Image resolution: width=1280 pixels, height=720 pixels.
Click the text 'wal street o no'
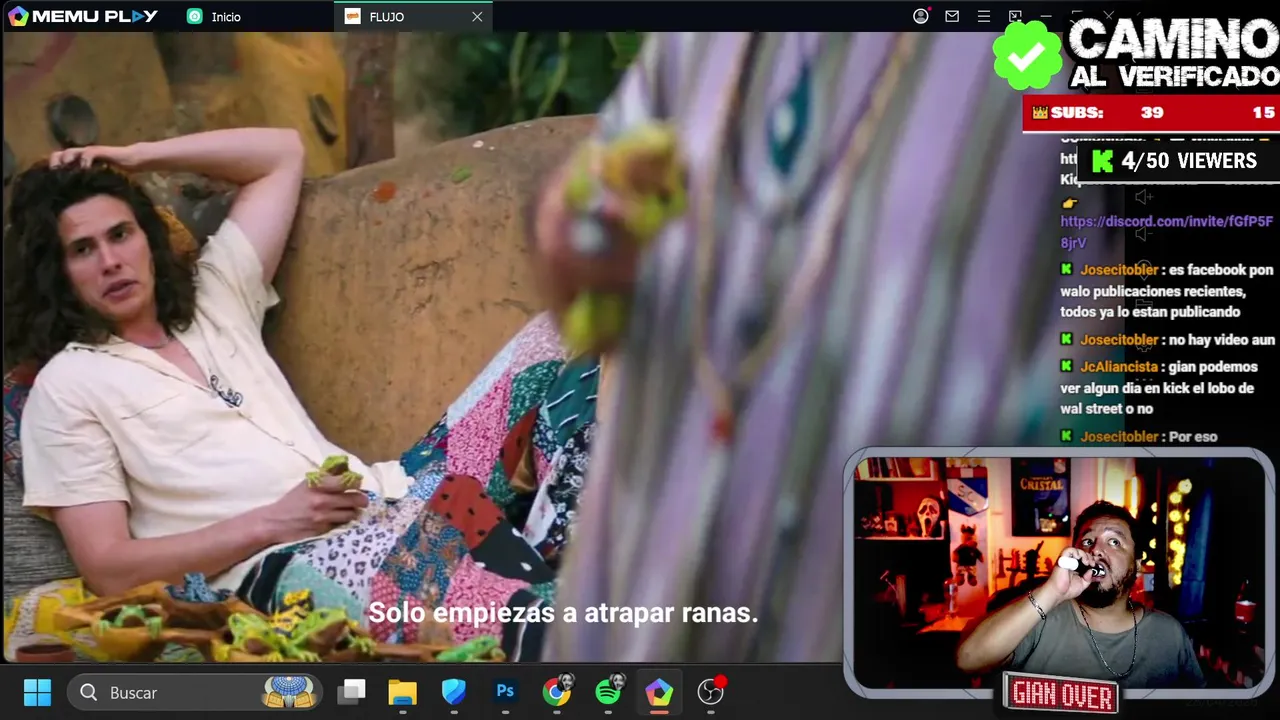click(1106, 409)
